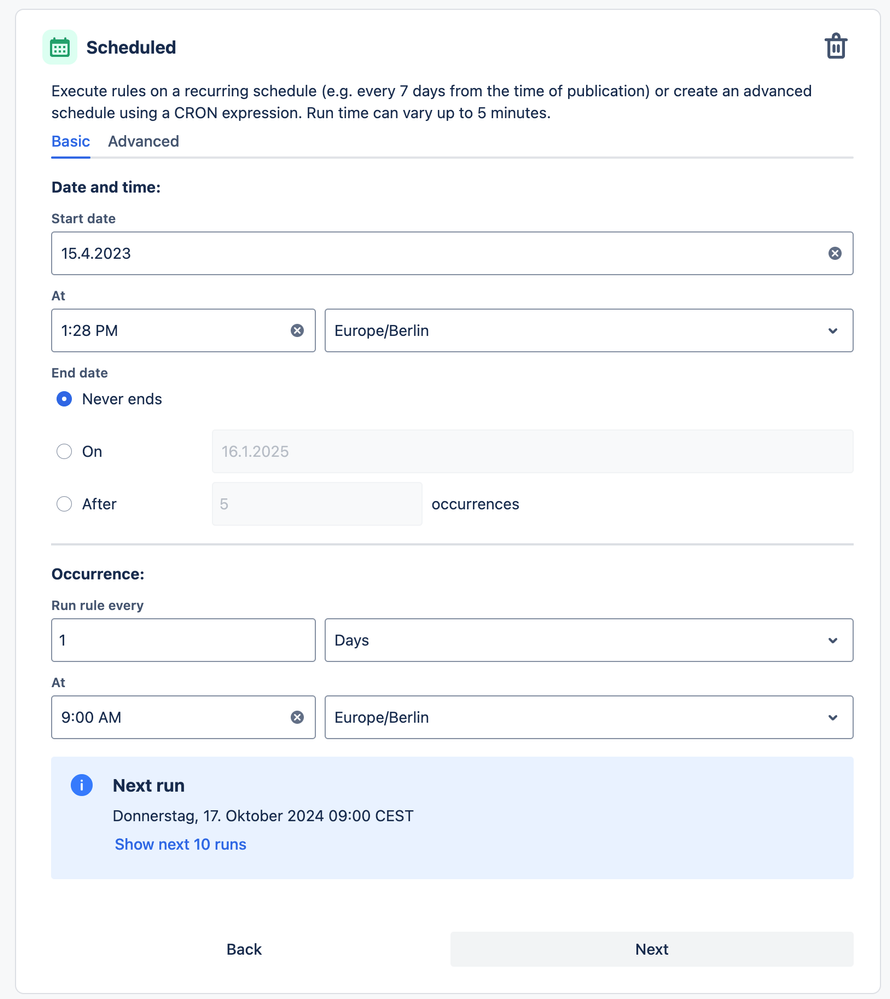Go Back to the previous step
This screenshot has width=890, height=999.
click(x=244, y=950)
